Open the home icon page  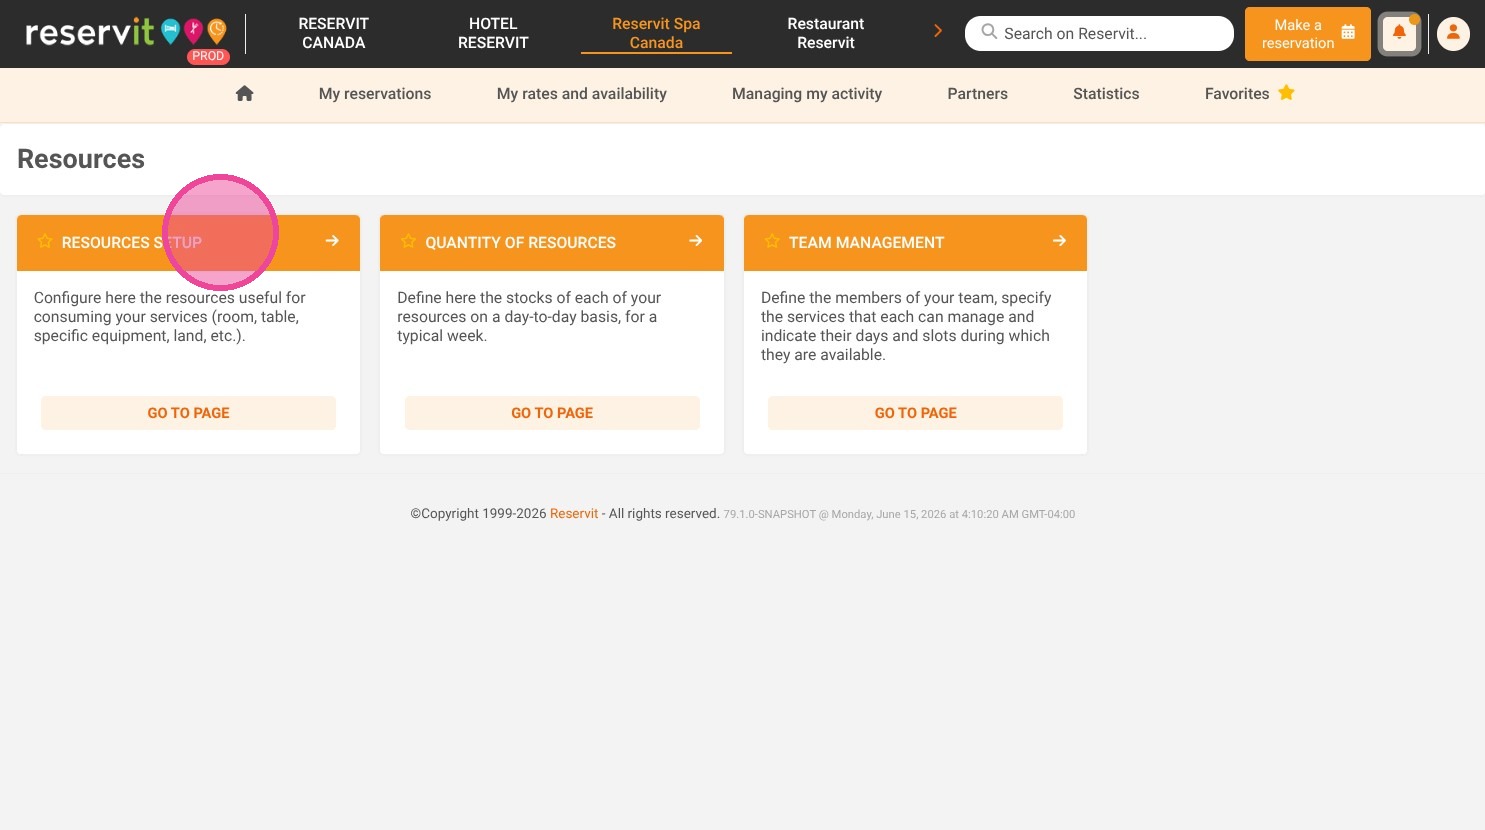[x=244, y=93]
